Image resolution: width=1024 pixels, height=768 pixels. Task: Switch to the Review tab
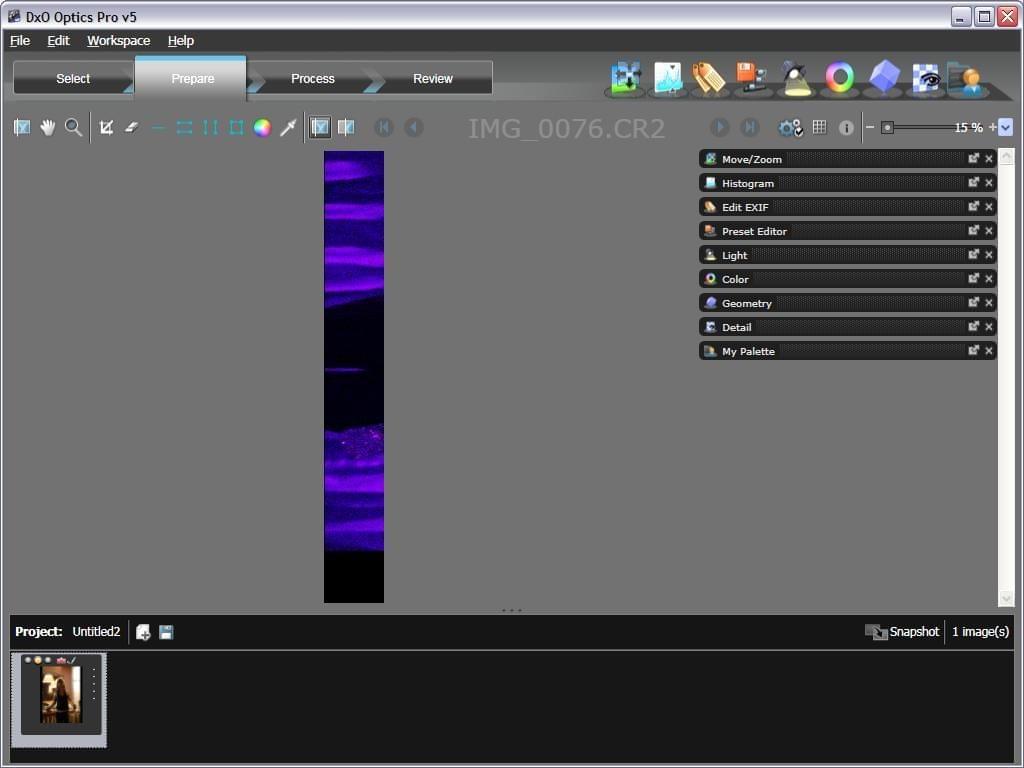432,78
